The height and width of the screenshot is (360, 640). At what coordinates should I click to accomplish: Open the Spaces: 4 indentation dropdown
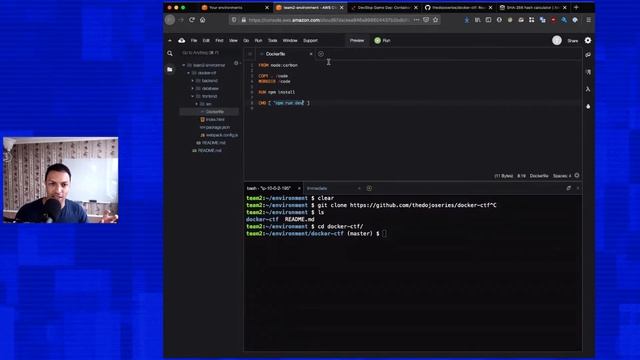(x=562, y=176)
